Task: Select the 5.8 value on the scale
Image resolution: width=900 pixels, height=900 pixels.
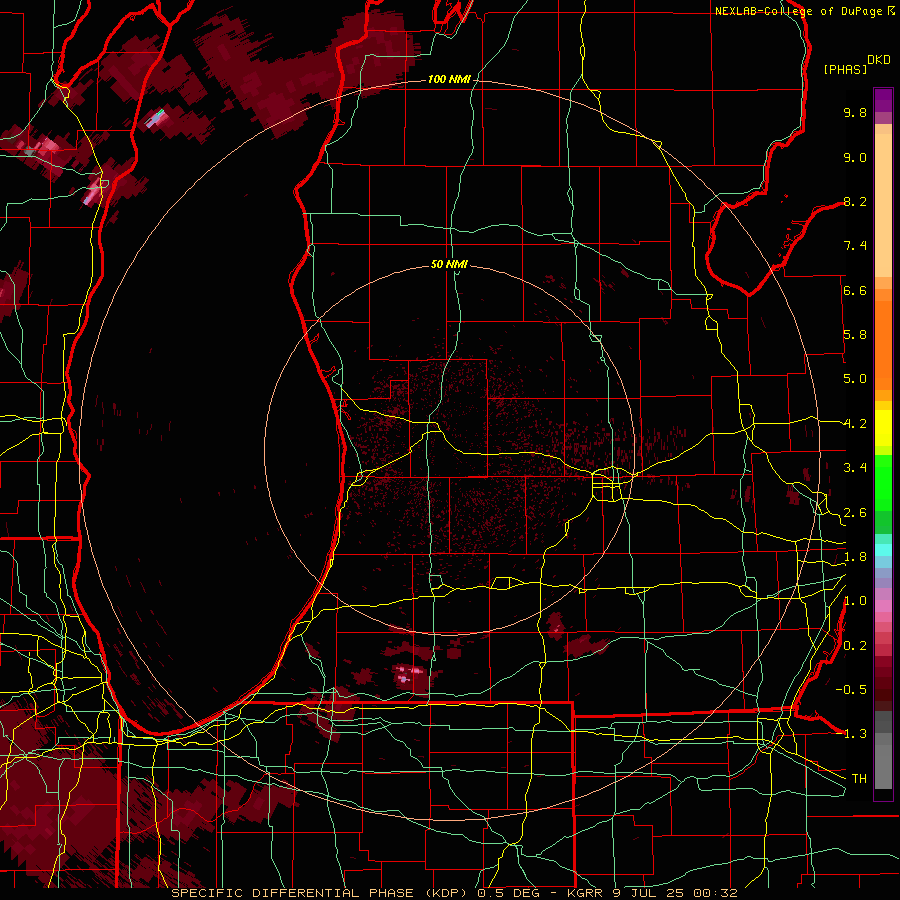Action: [x=855, y=335]
